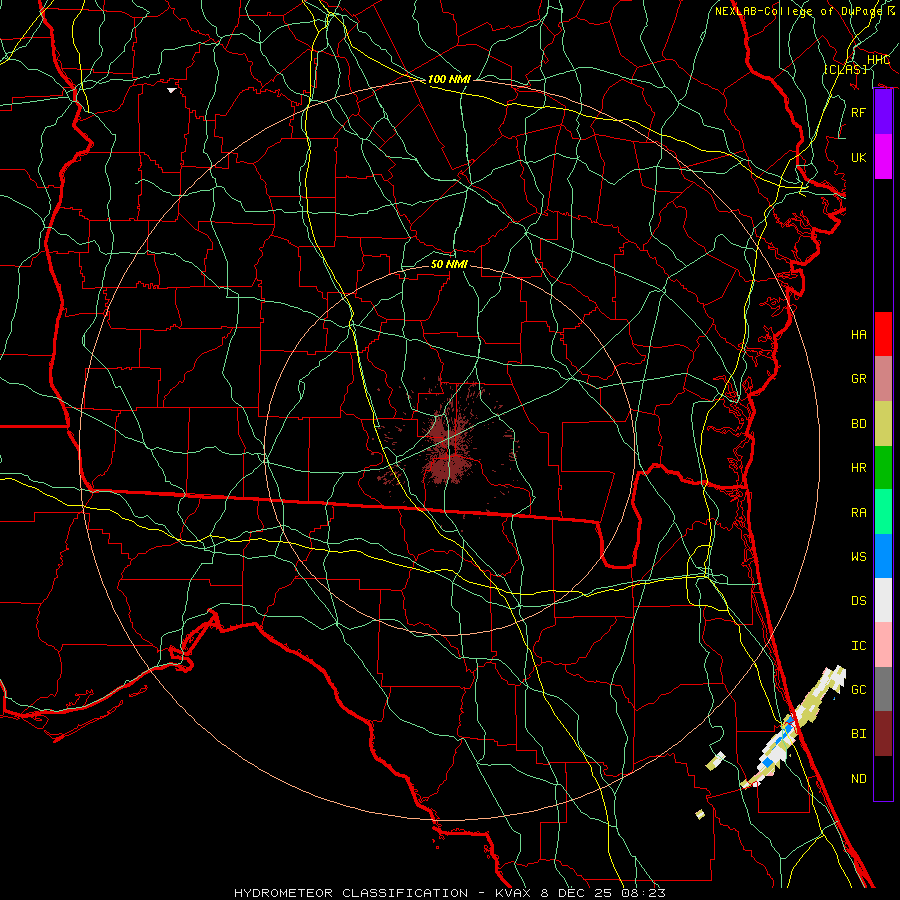This screenshot has width=900, height=900.
Task: Click the BI legend label
Action: pos(859,734)
